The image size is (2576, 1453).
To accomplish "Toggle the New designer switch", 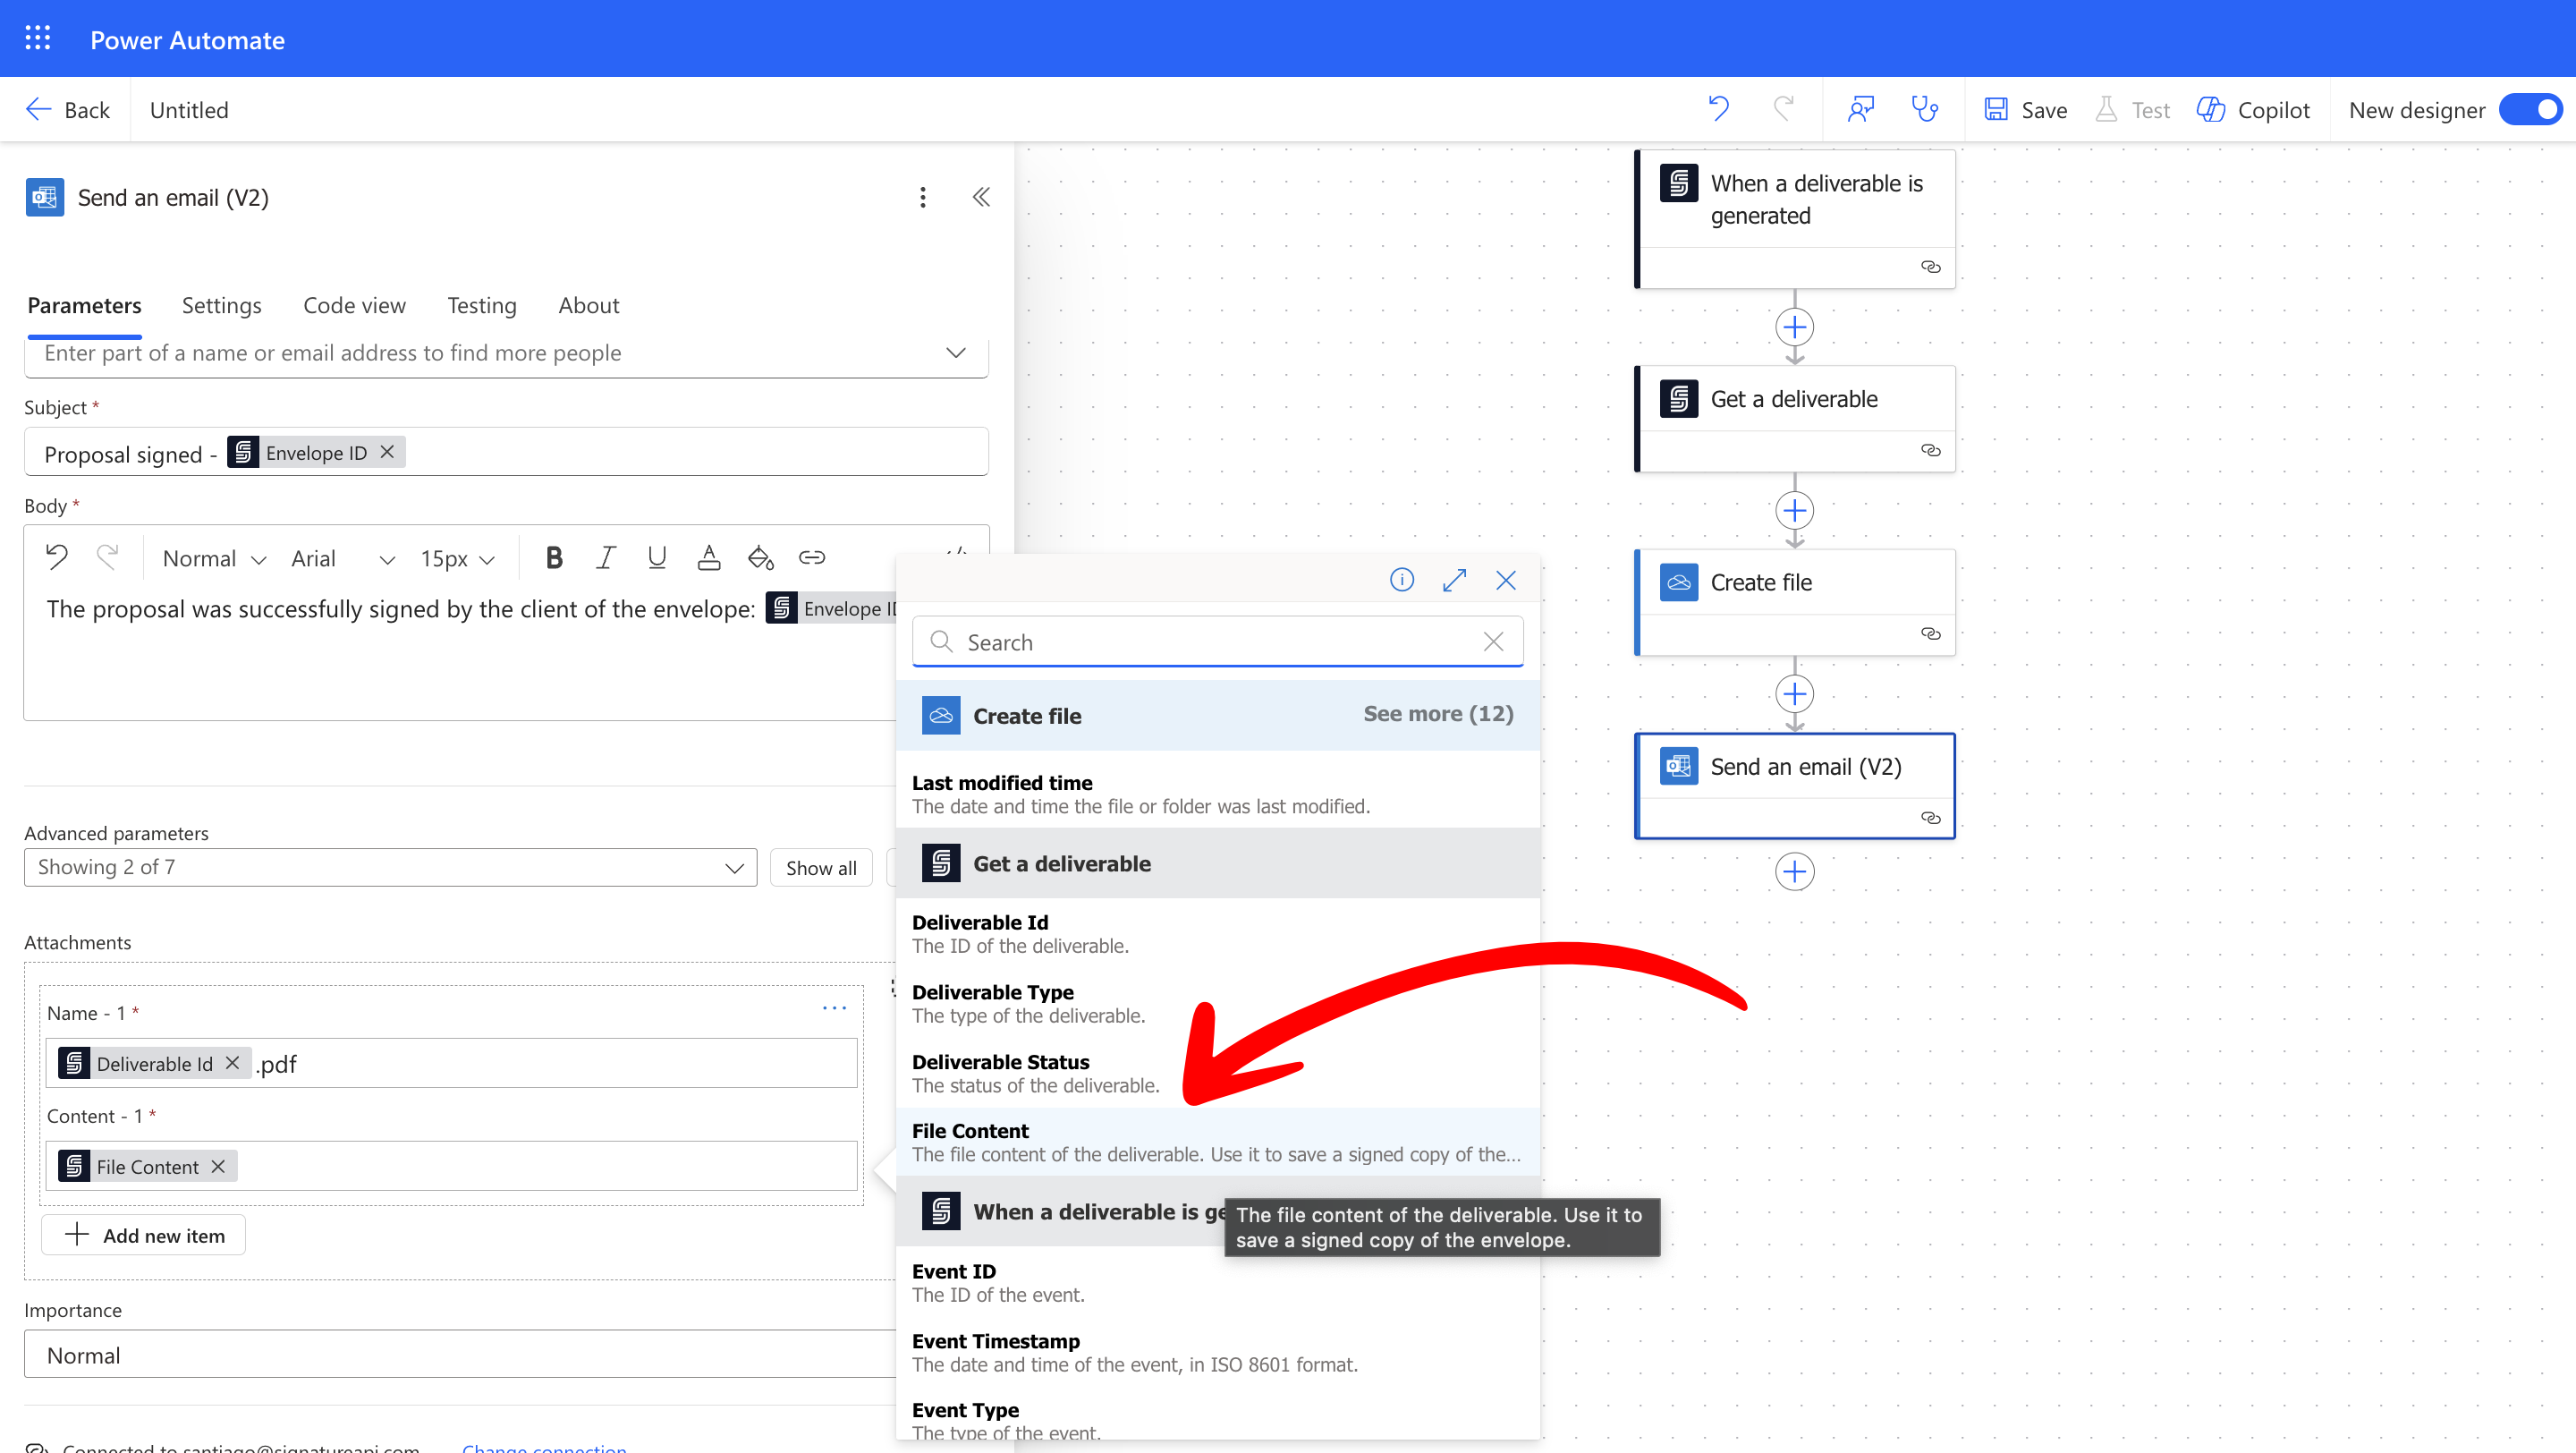I will (2530, 109).
